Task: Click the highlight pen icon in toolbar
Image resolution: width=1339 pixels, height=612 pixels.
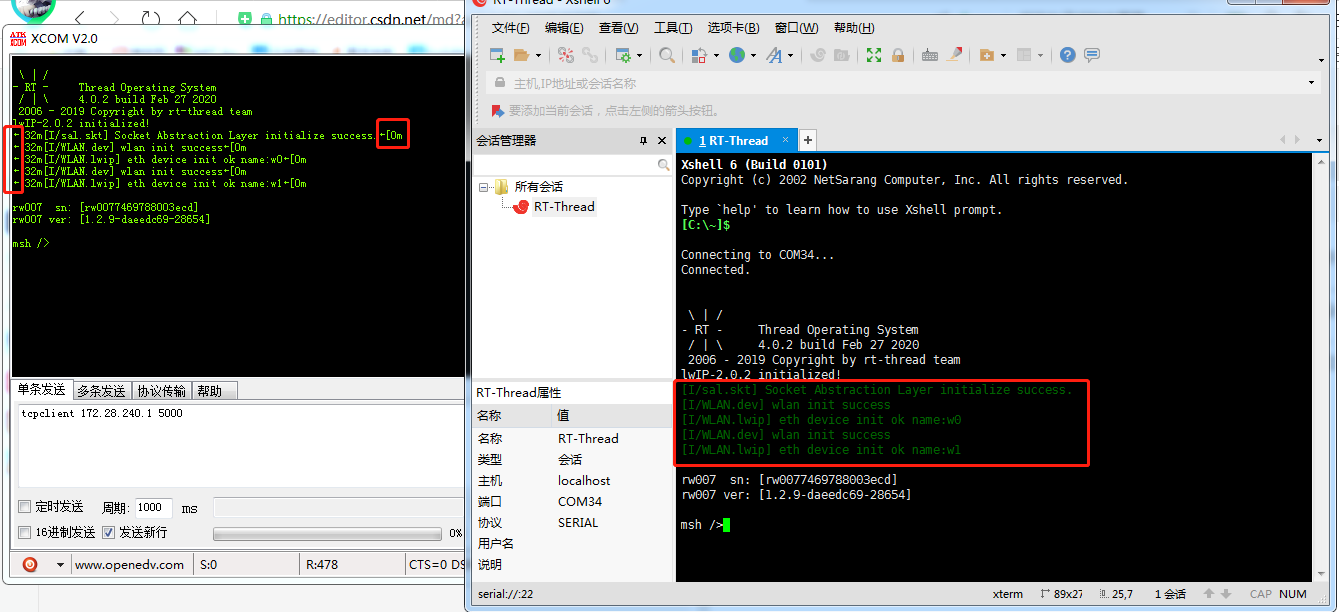Action: click(956, 55)
